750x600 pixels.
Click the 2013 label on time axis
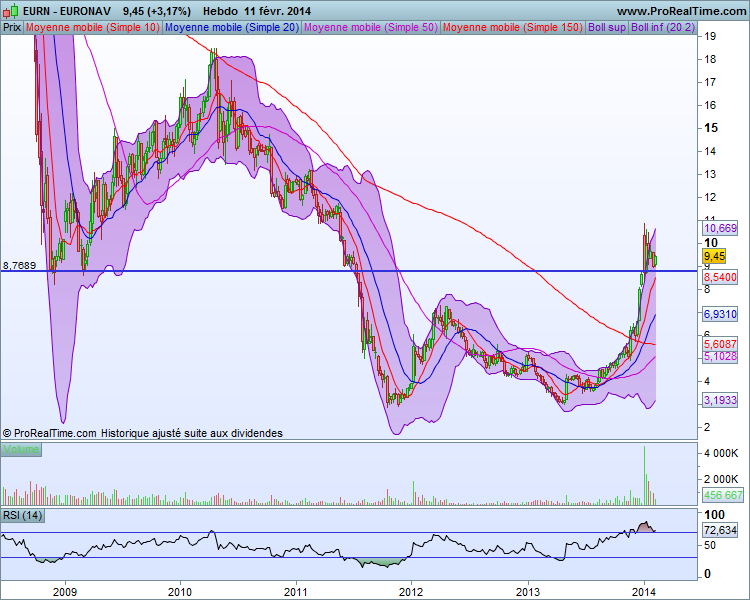point(528,592)
